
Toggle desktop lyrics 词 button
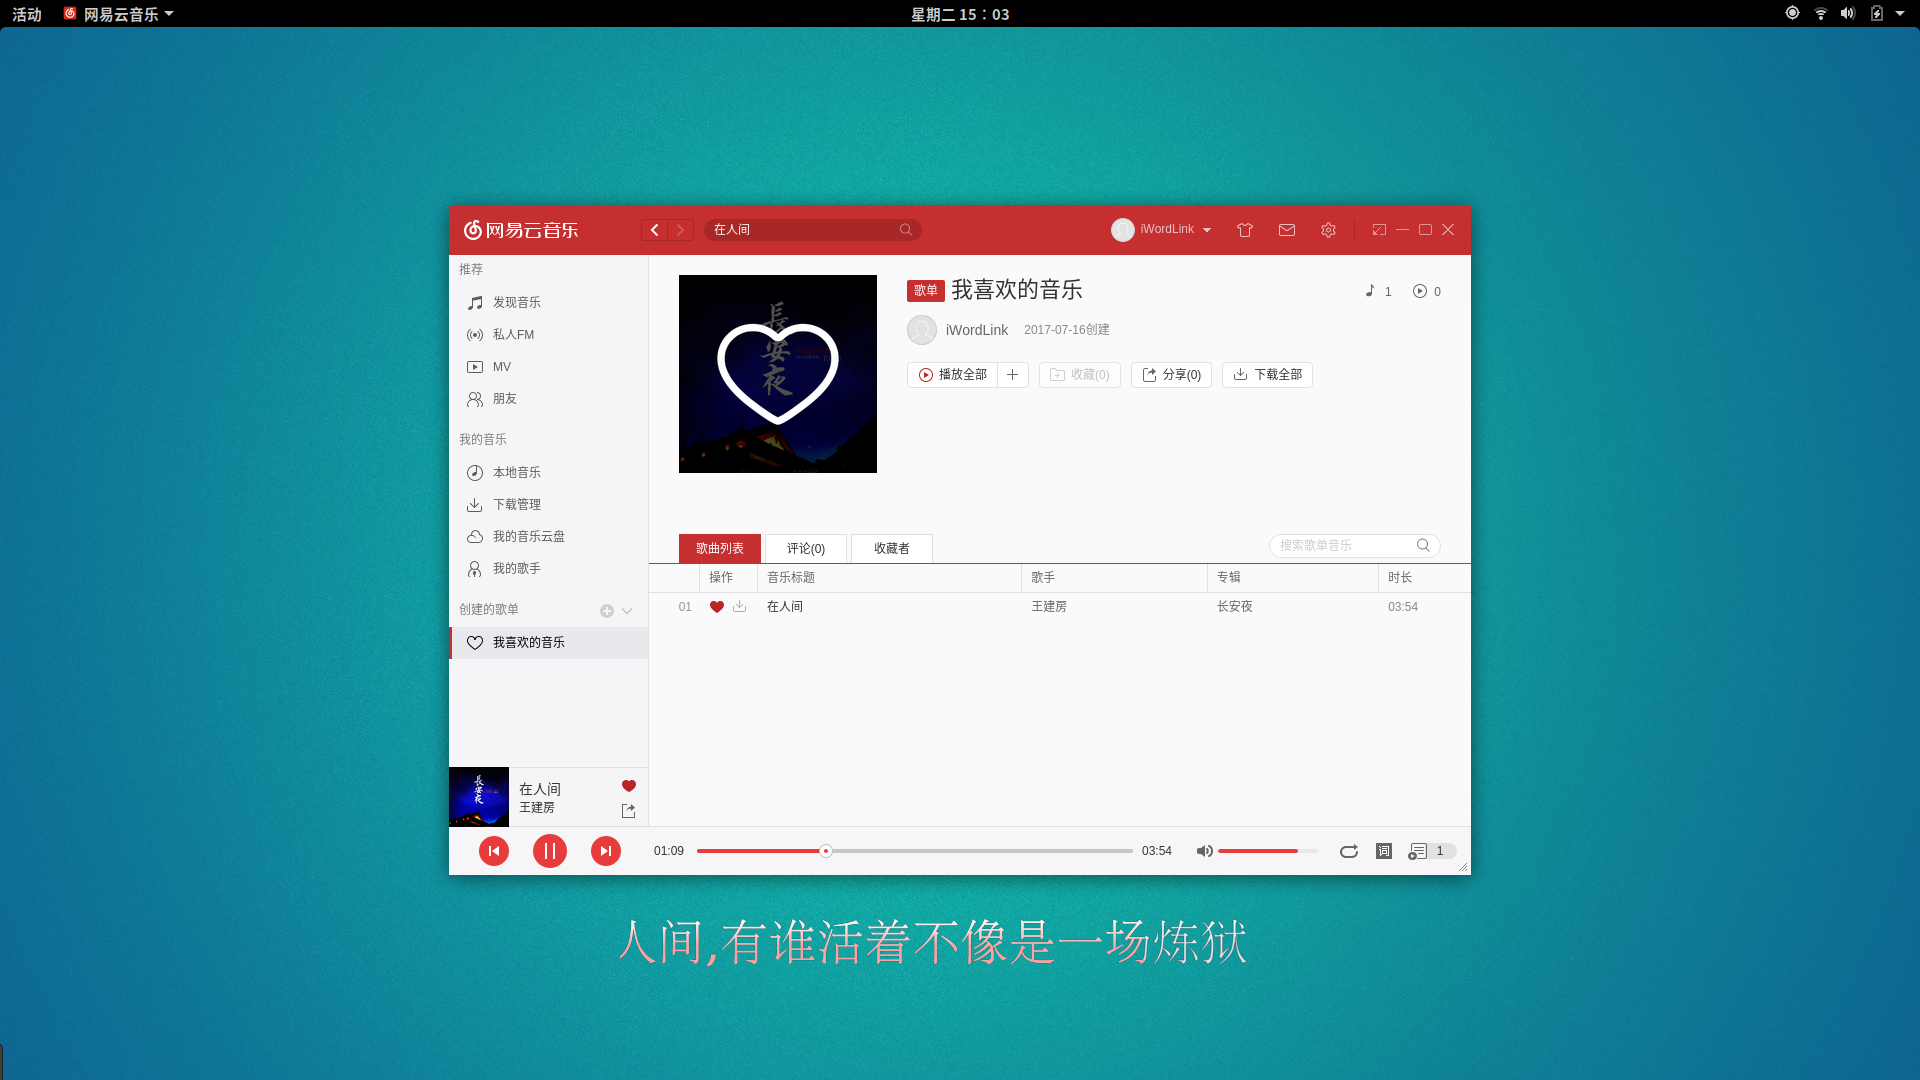tap(1384, 851)
